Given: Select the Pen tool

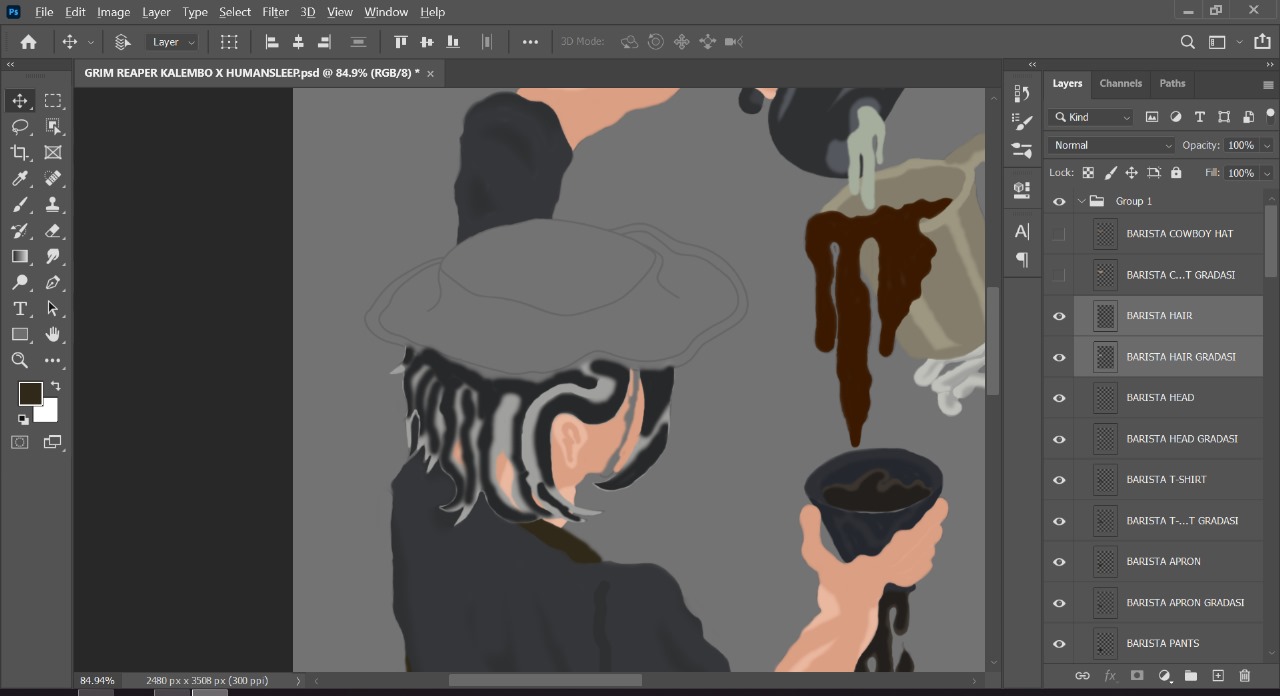Looking at the screenshot, I should click(x=53, y=283).
